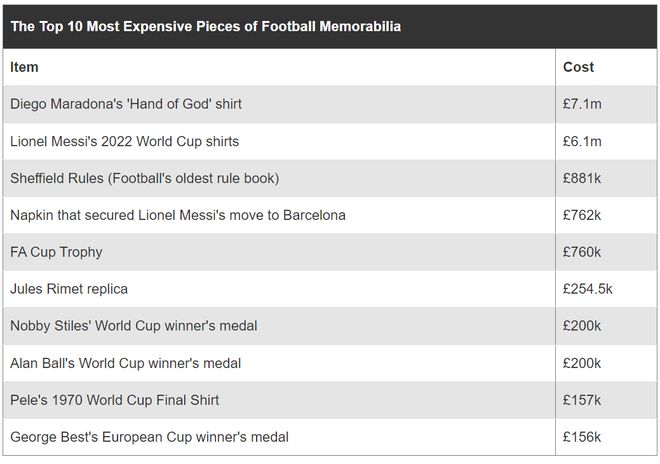Viewport: 660px width, 464px height.
Task: Click the £157k cost cell
Action: click(582, 400)
